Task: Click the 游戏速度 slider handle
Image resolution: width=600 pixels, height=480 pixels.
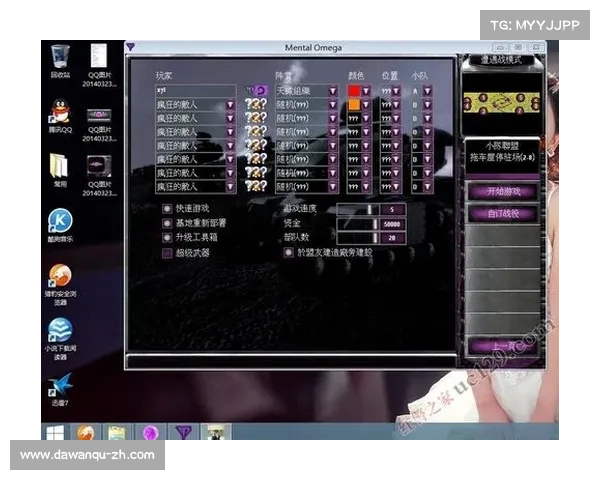Action: [x=370, y=209]
